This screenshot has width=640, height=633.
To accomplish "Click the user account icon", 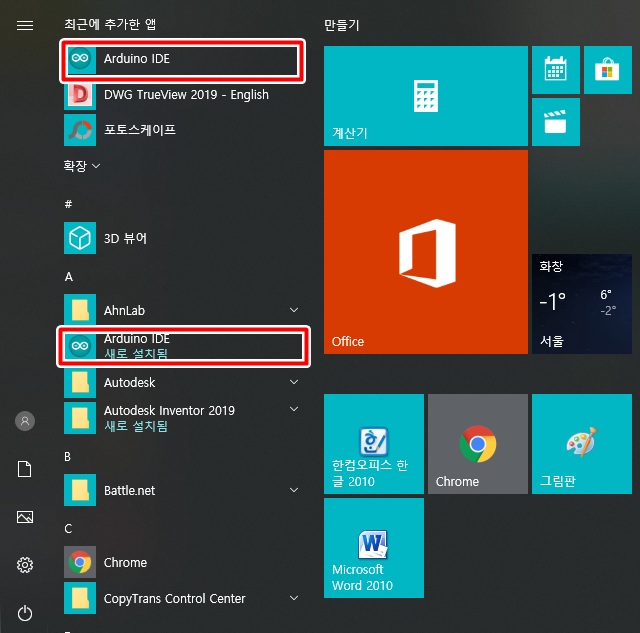I will tap(25, 421).
